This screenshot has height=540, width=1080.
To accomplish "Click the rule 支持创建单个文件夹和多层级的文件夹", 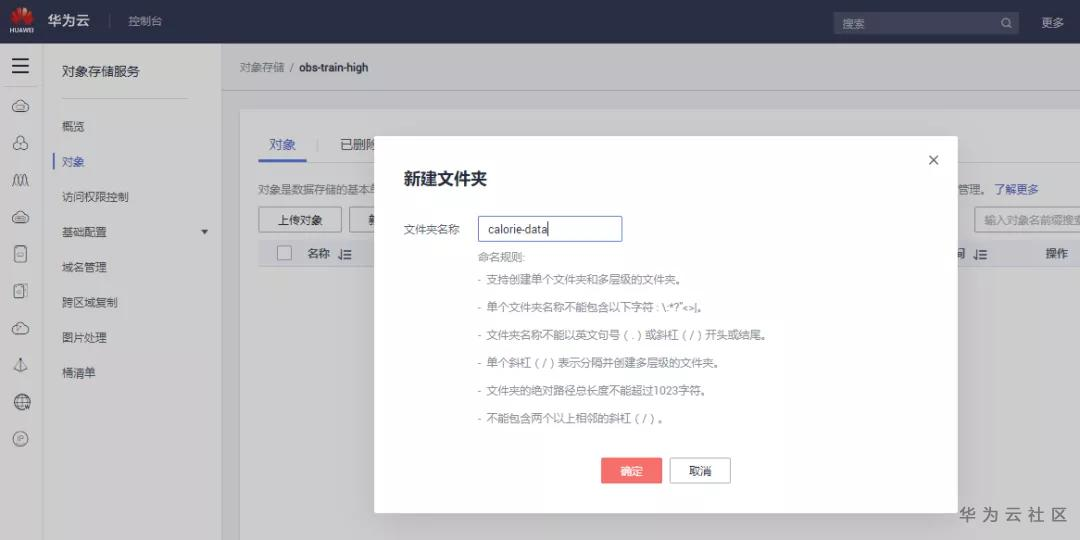I will point(579,280).
